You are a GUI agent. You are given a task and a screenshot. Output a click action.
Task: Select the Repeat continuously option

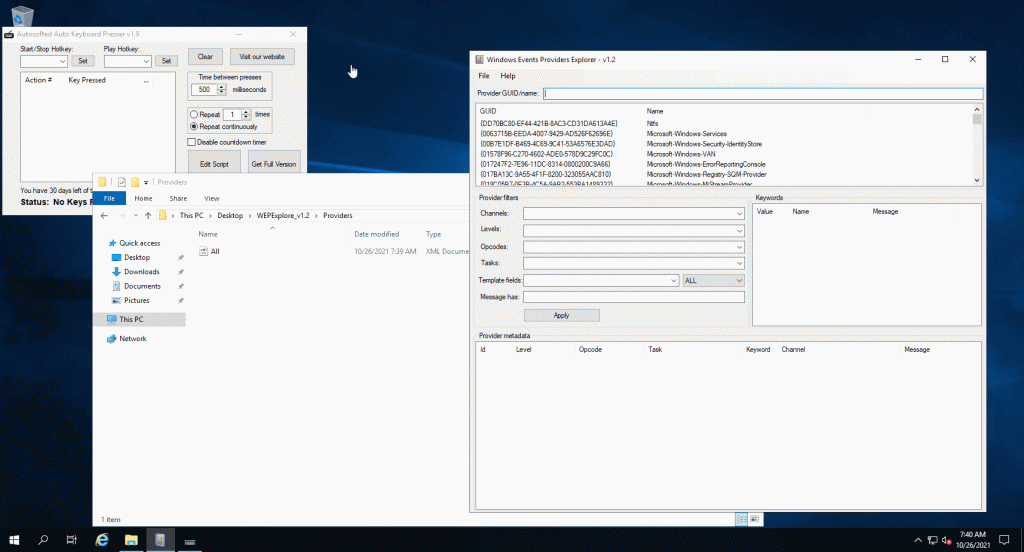click(x=194, y=127)
